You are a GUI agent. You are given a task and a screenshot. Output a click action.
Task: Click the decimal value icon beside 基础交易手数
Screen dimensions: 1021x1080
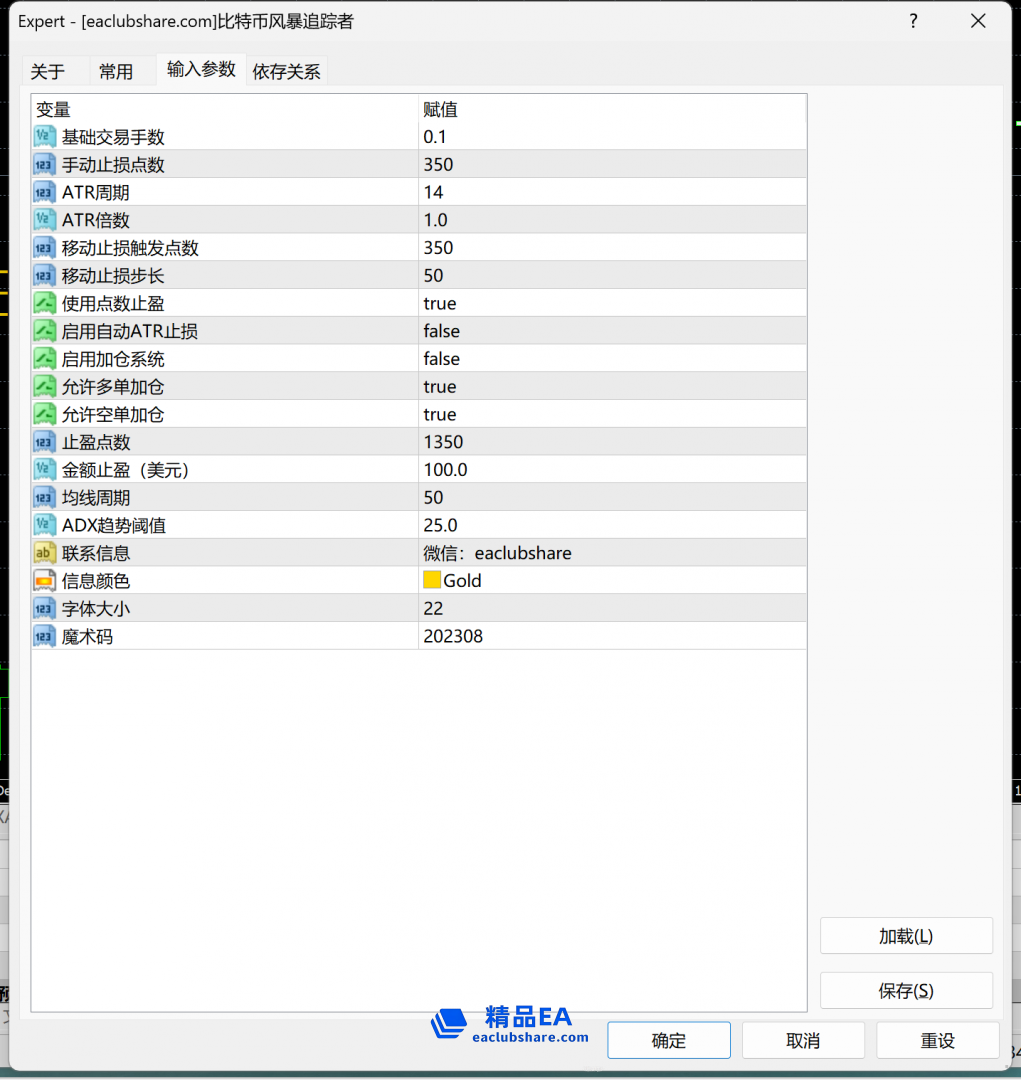[44, 136]
